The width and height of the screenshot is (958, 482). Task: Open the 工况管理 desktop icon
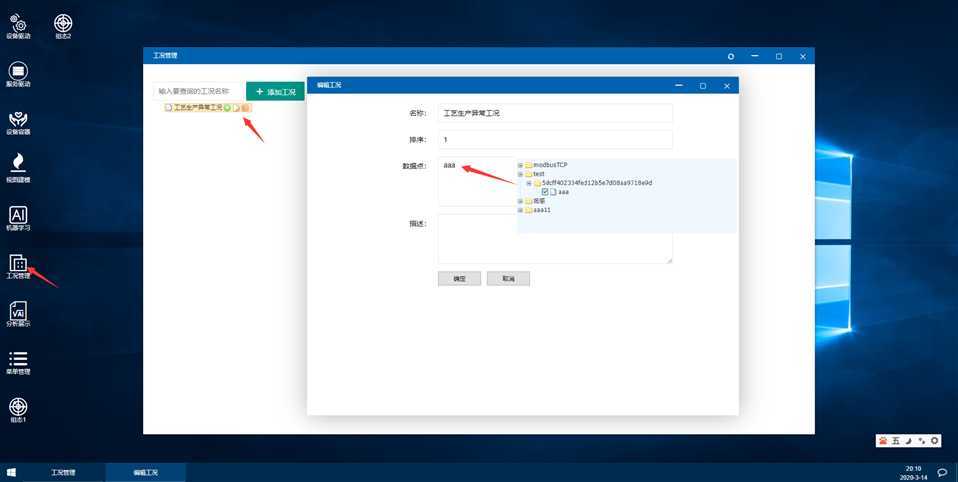tap(18, 266)
